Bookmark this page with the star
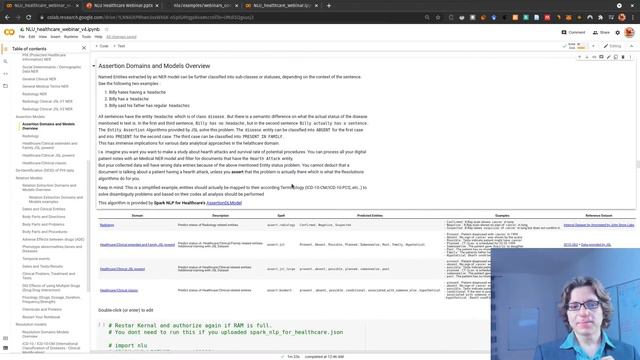 [x=438, y=18]
